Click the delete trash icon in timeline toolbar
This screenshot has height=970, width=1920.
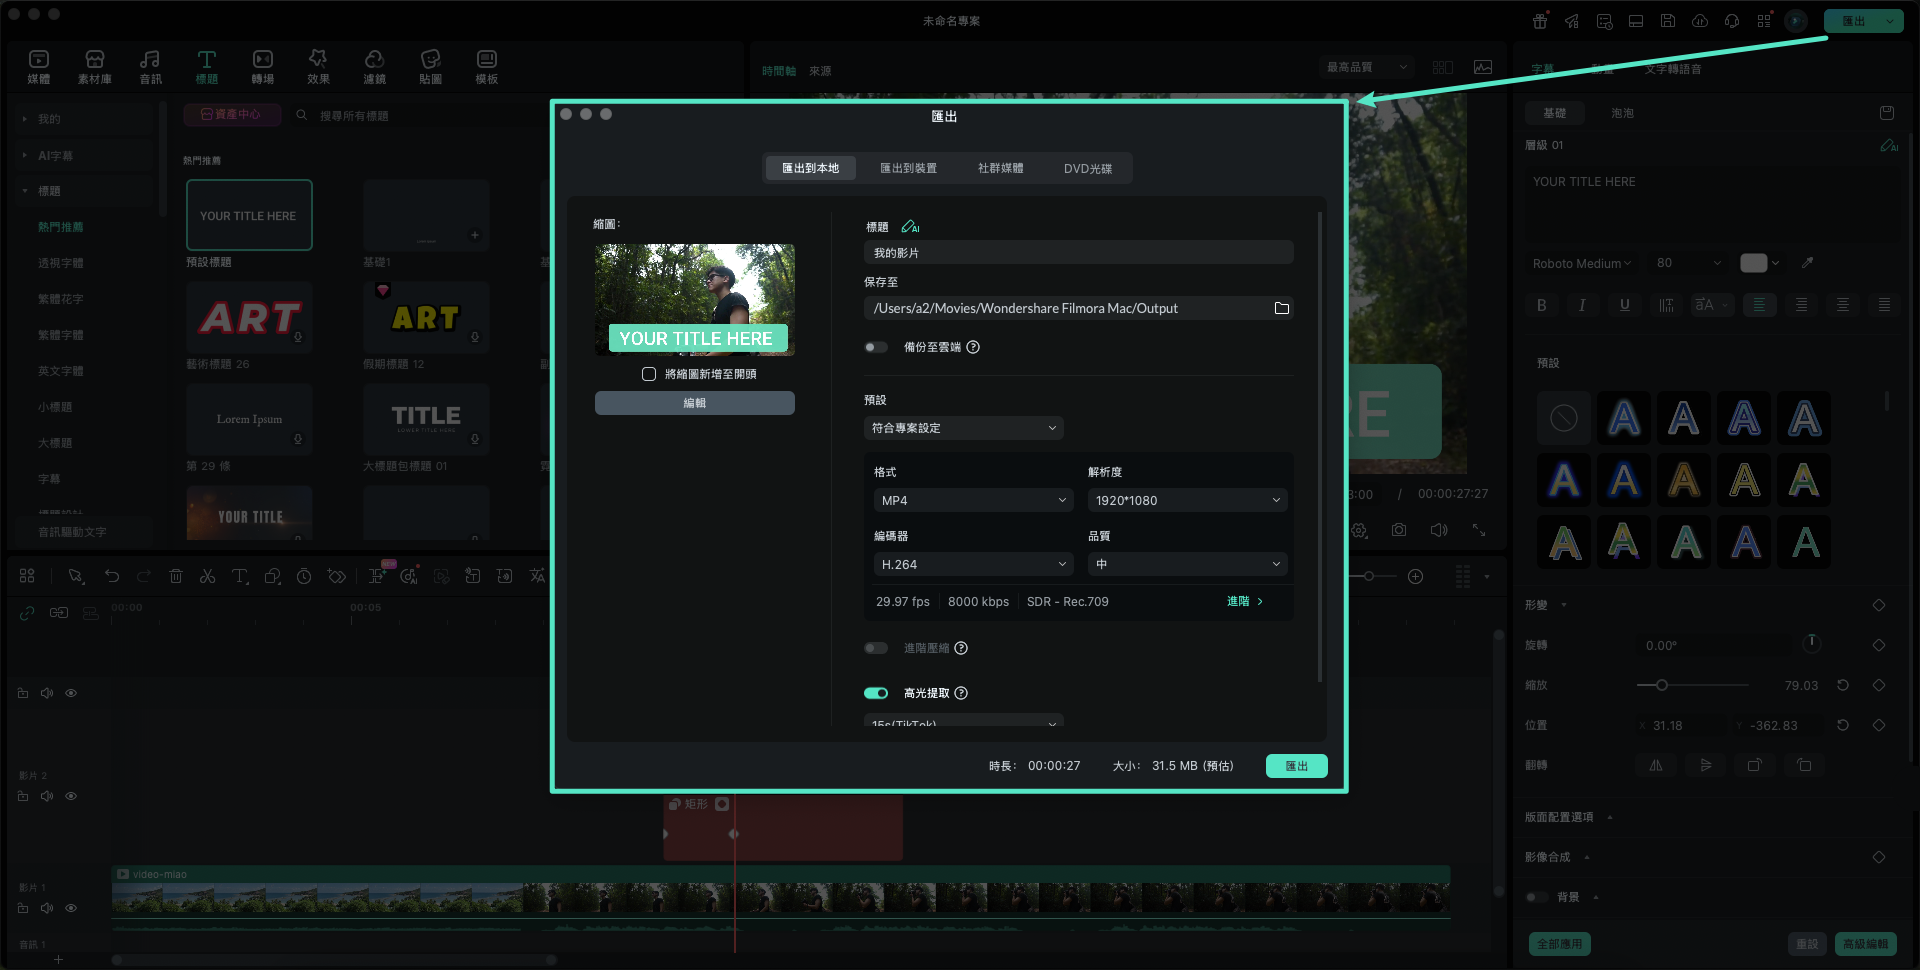pyautogui.click(x=175, y=576)
